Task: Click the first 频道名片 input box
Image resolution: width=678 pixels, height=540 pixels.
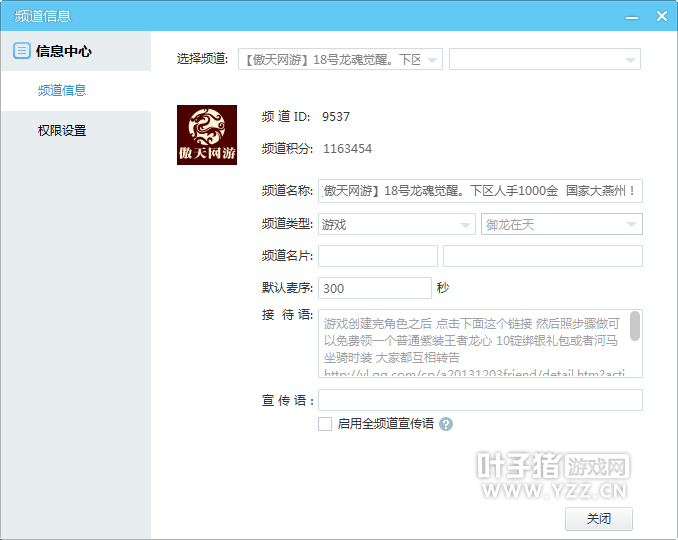Action: [378, 256]
